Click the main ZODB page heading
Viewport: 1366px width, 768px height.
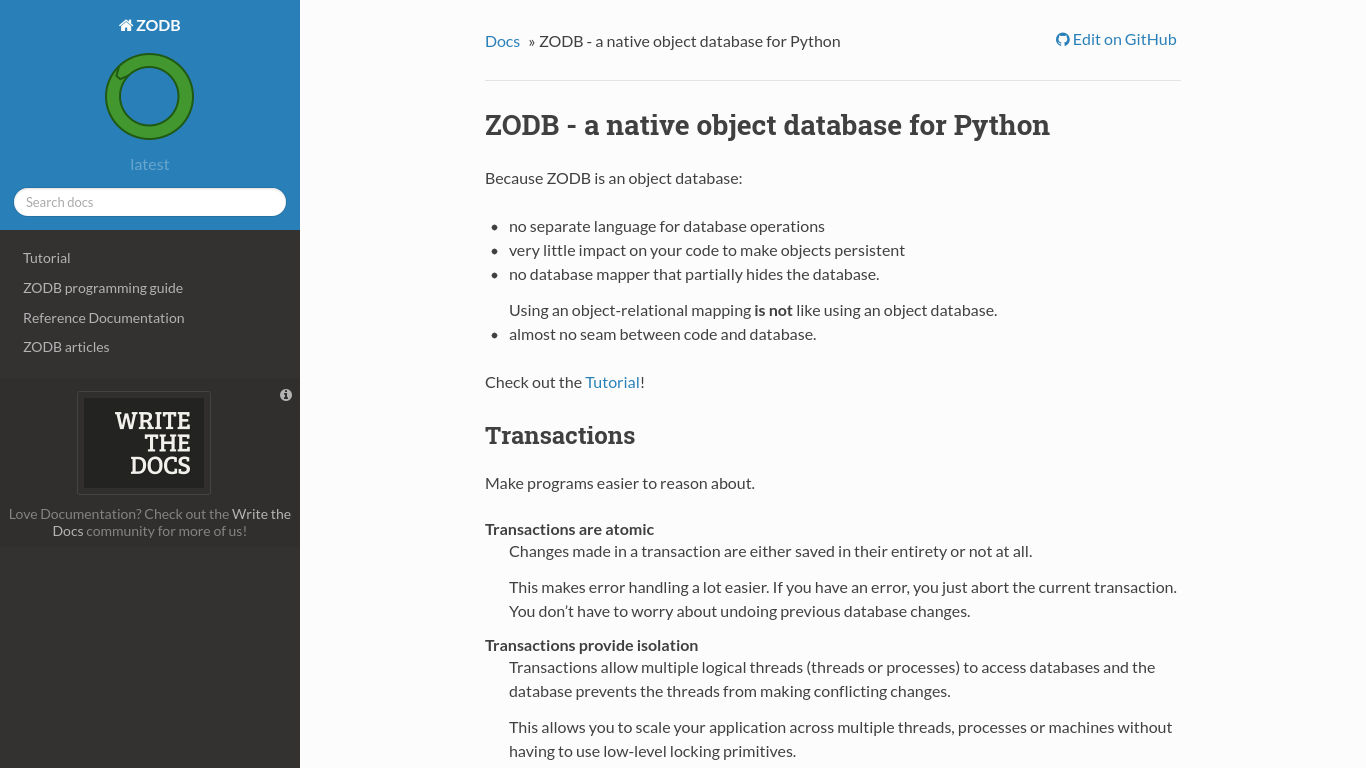click(767, 125)
